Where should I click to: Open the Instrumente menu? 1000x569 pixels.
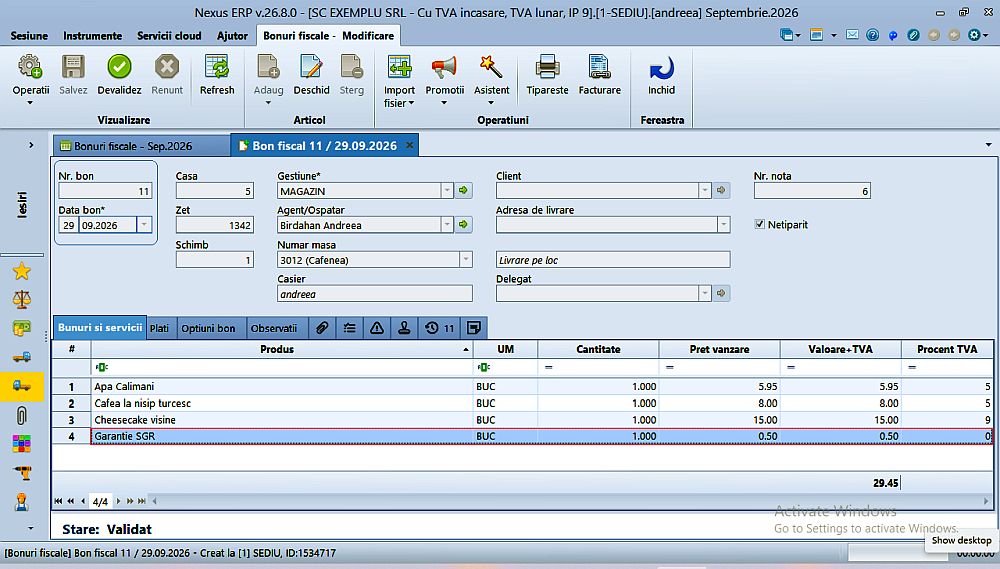[92, 36]
